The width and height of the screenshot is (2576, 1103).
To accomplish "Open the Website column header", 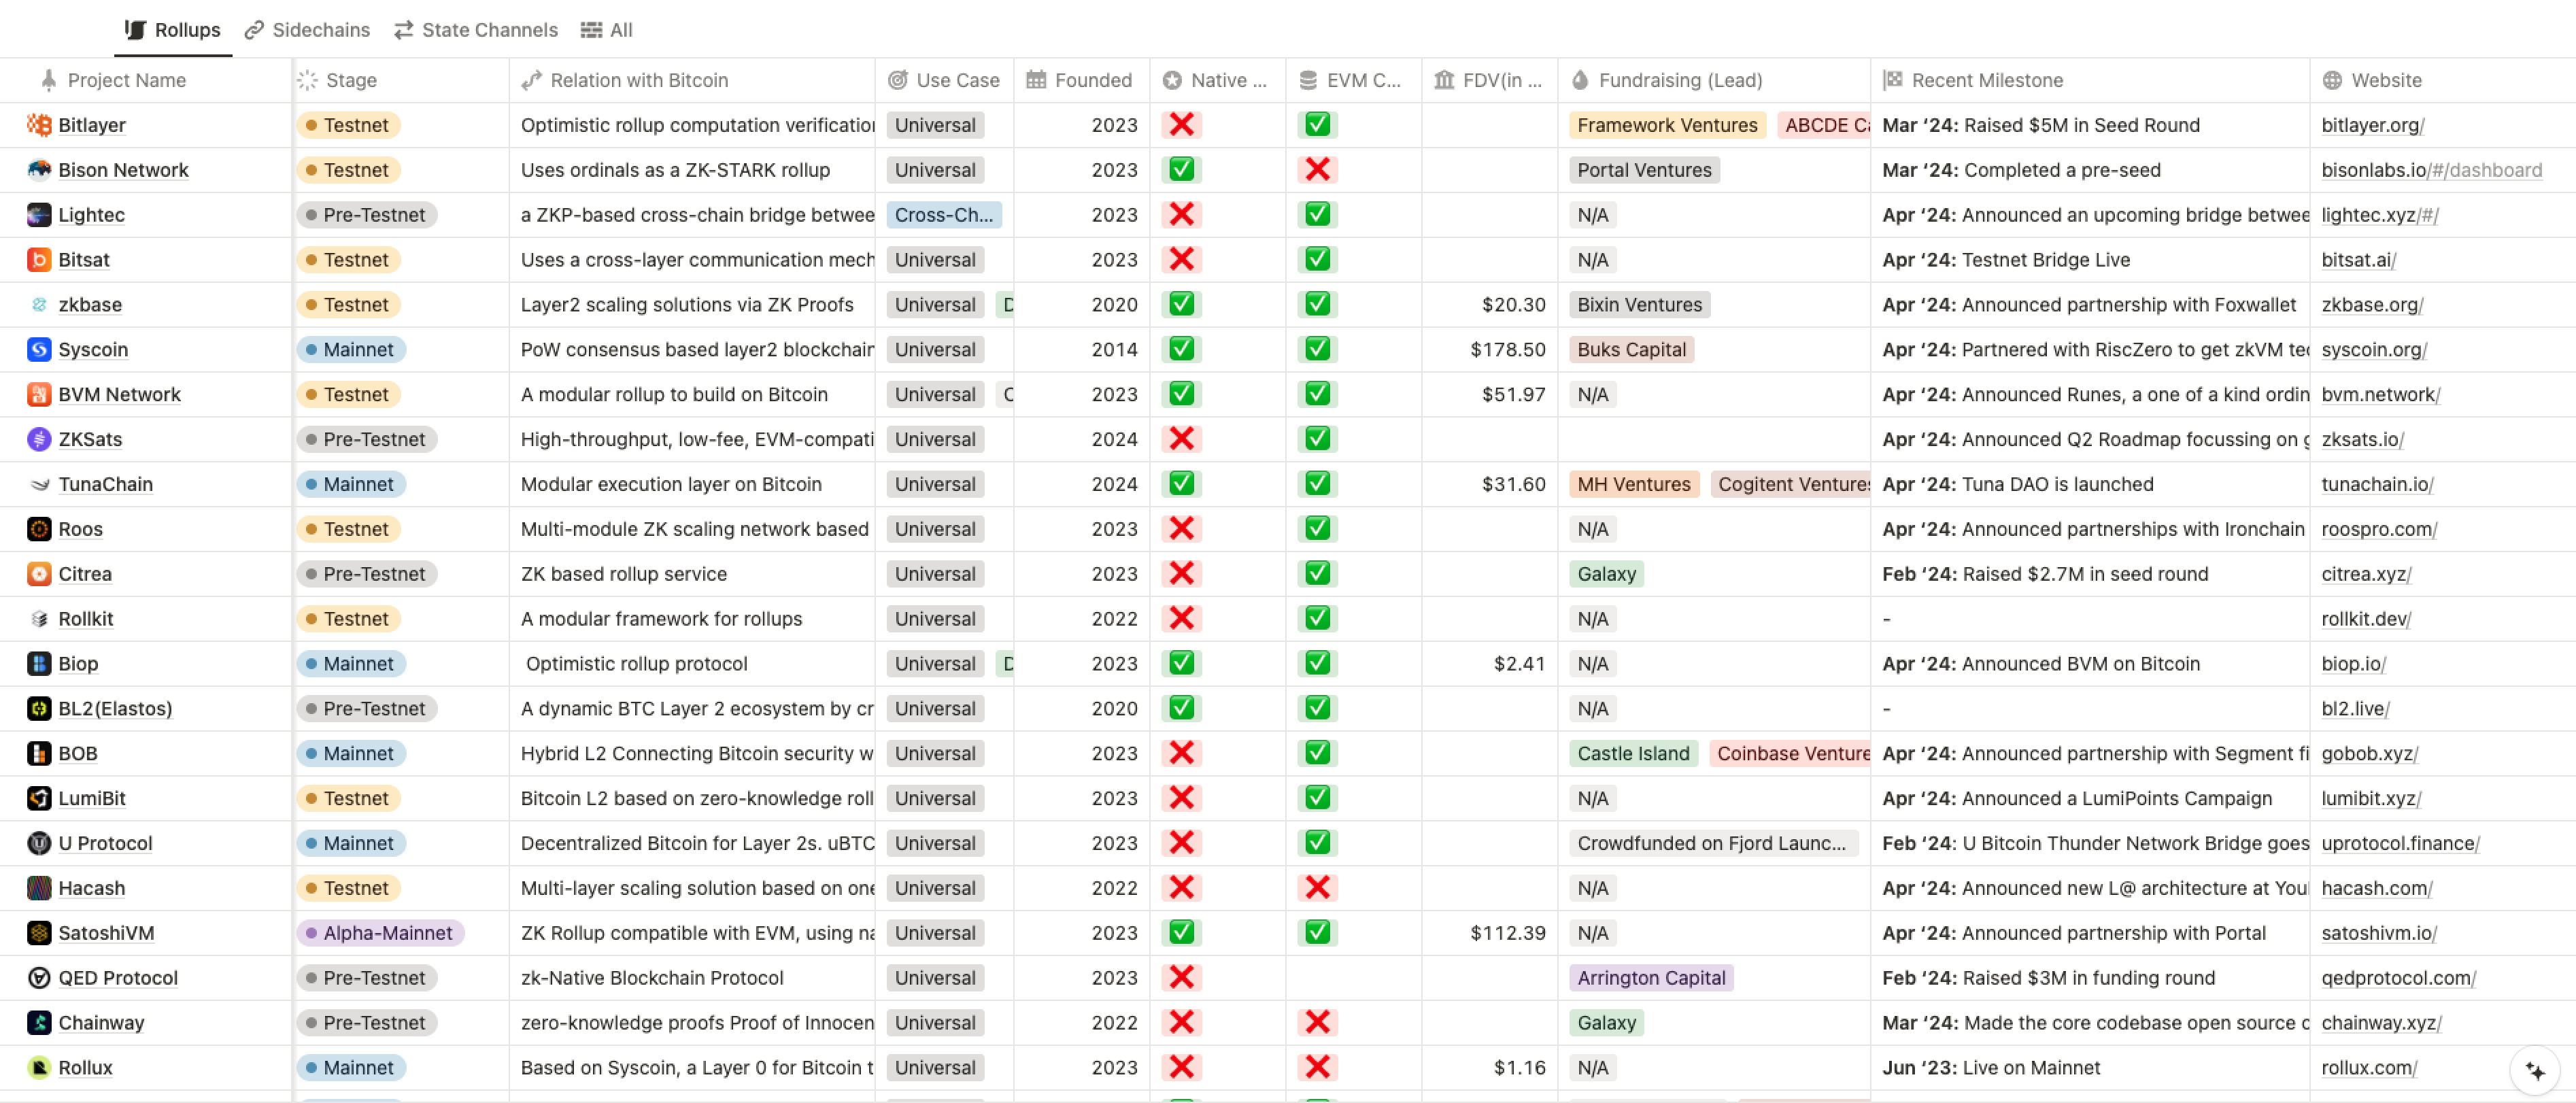I will (2442, 80).
